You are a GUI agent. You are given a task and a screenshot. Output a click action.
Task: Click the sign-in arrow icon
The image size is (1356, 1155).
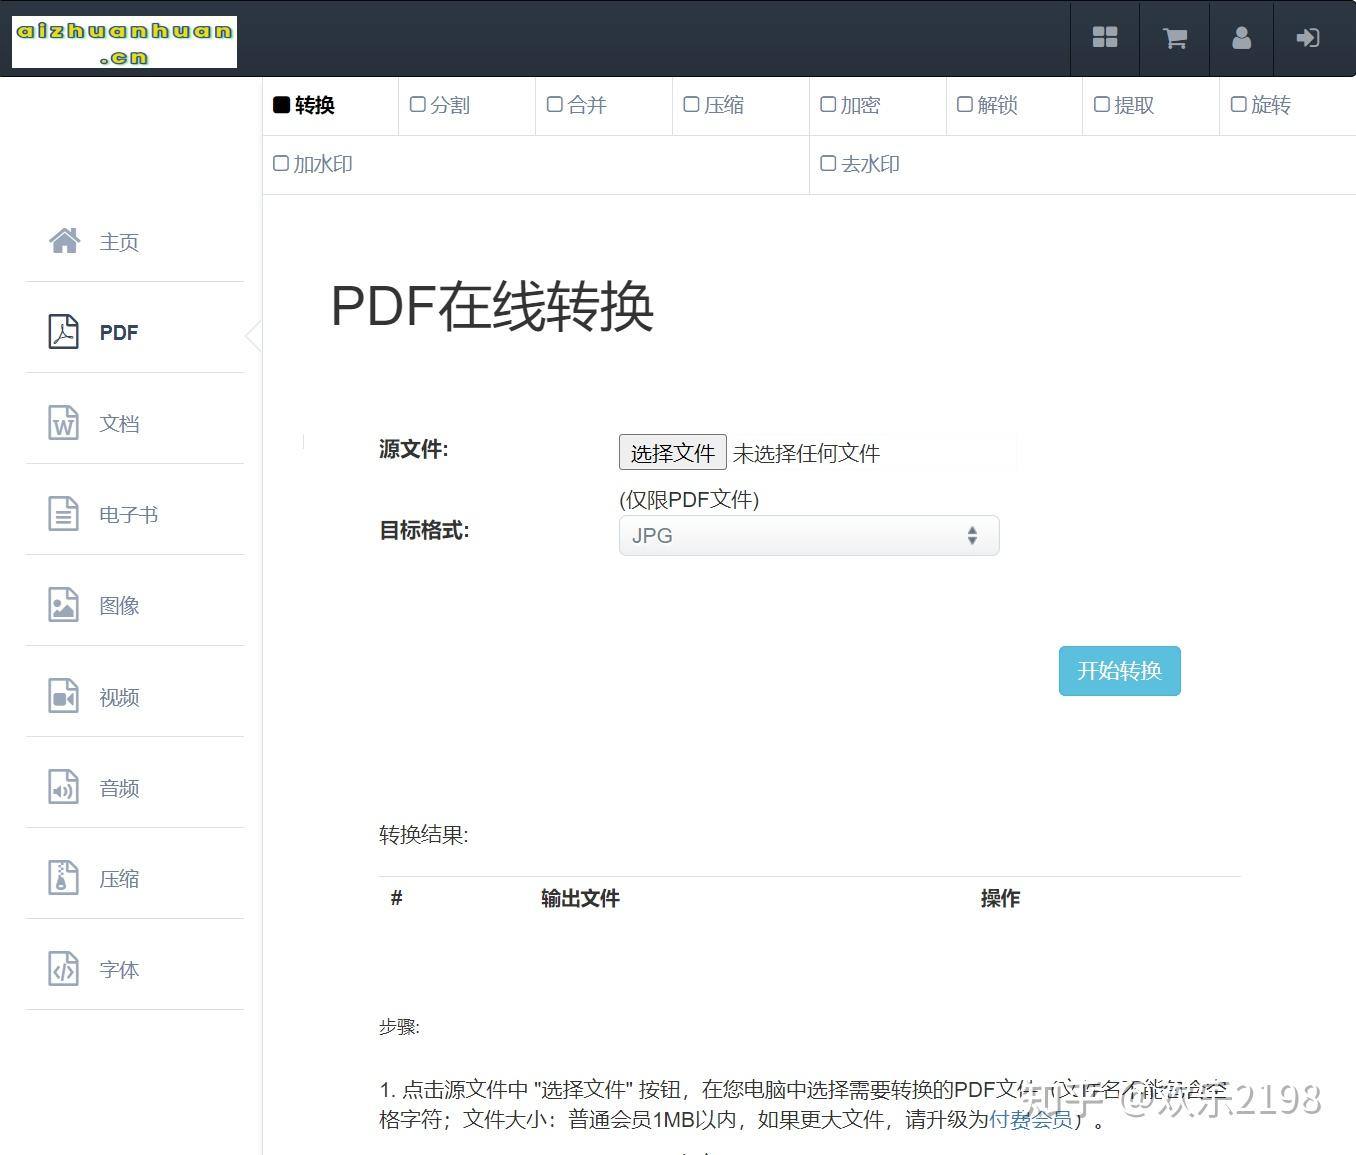(1308, 38)
